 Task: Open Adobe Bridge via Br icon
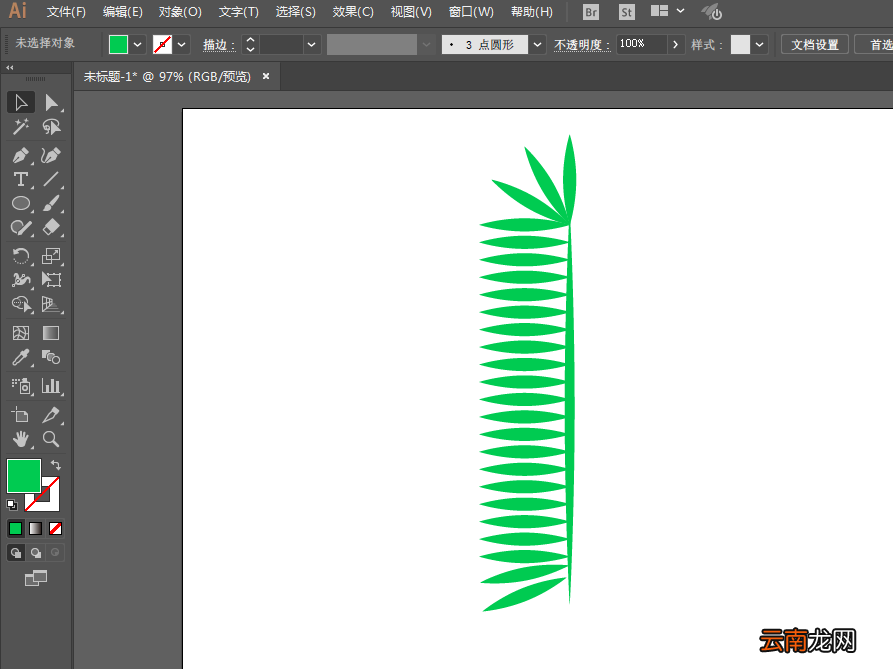(x=591, y=12)
